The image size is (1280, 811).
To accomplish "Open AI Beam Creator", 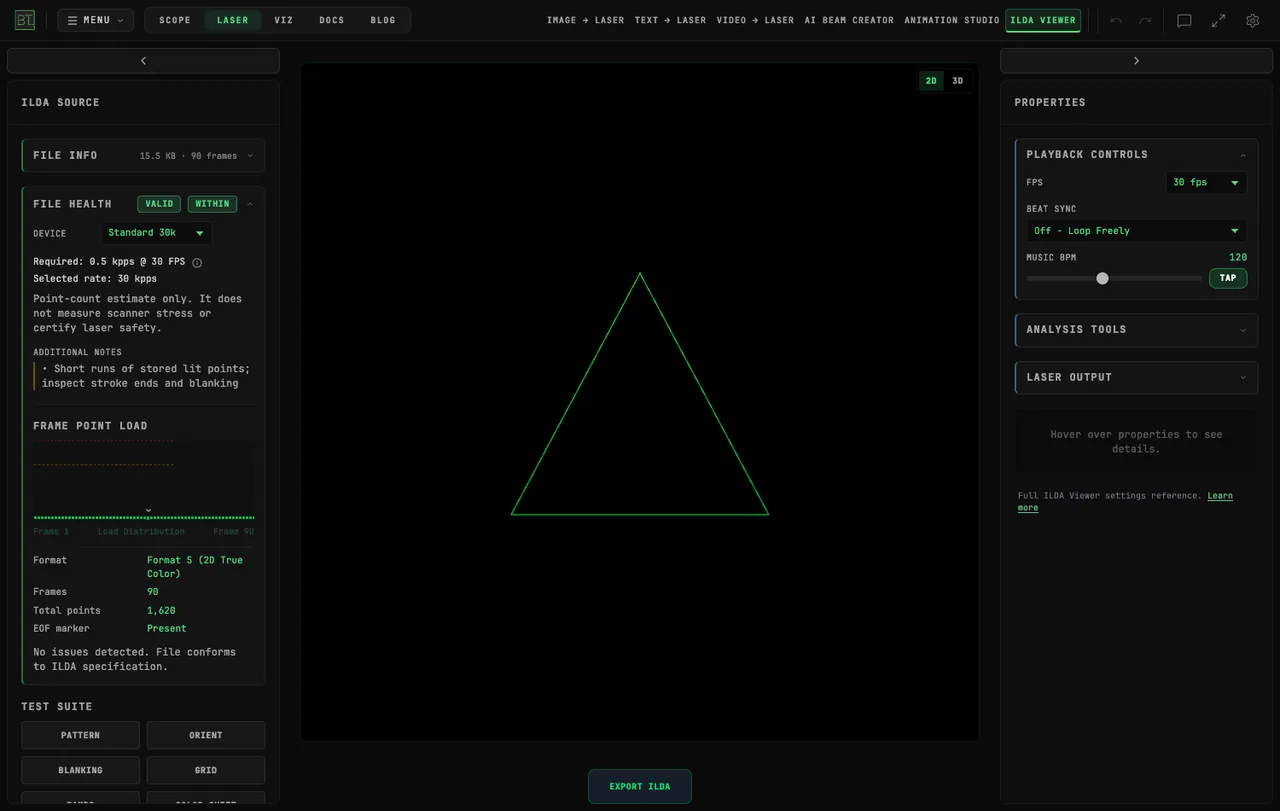I will [x=850, y=20].
